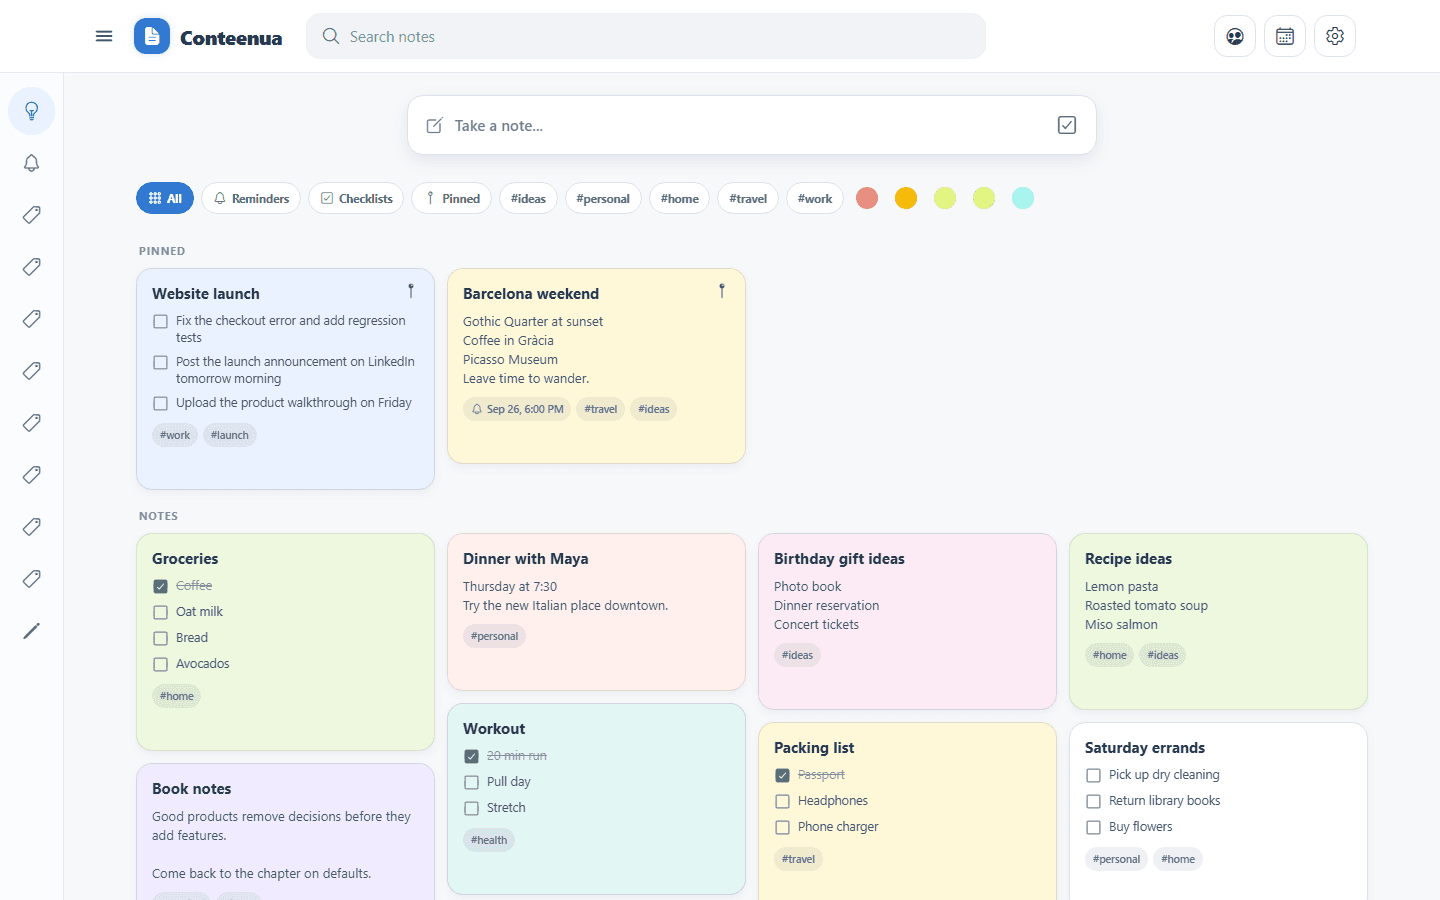Check the Oat milk grocery item
Image resolution: width=1440 pixels, height=900 pixels.
pos(160,612)
